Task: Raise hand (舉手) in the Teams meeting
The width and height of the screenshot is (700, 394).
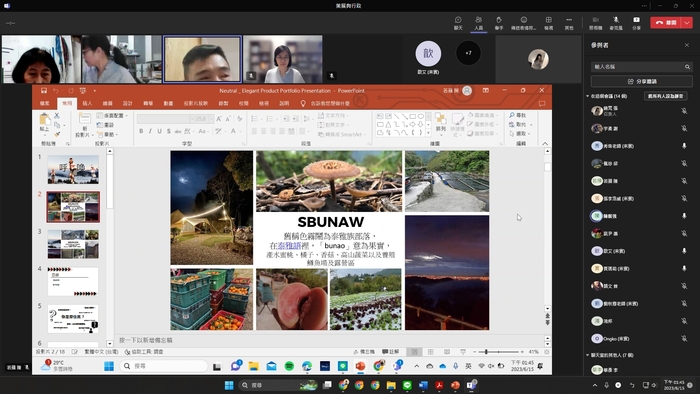Action: click(x=499, y=23)
